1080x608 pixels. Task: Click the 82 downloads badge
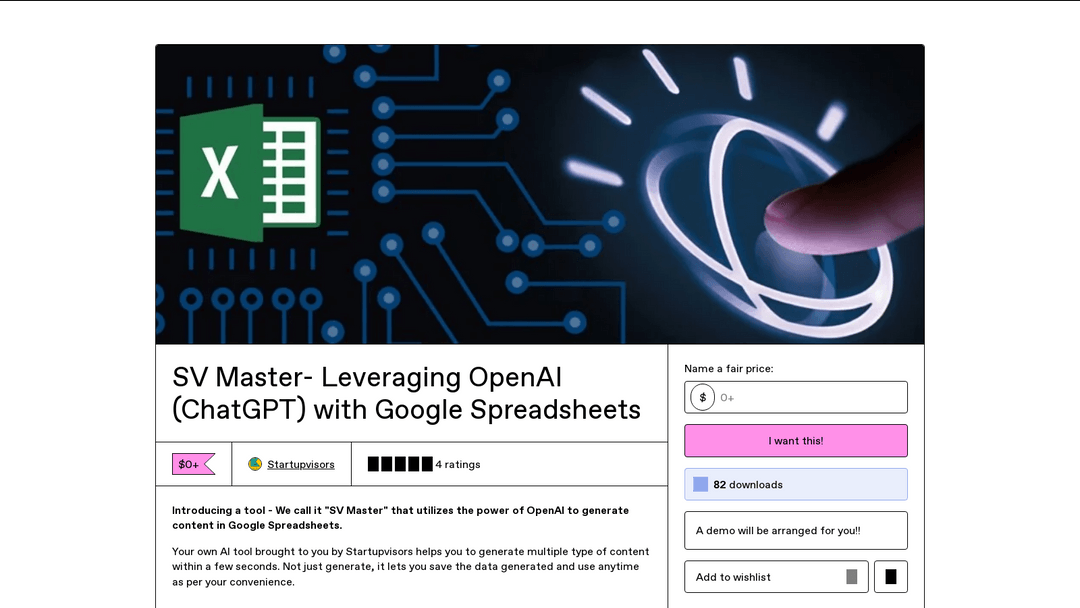point(796,484)
